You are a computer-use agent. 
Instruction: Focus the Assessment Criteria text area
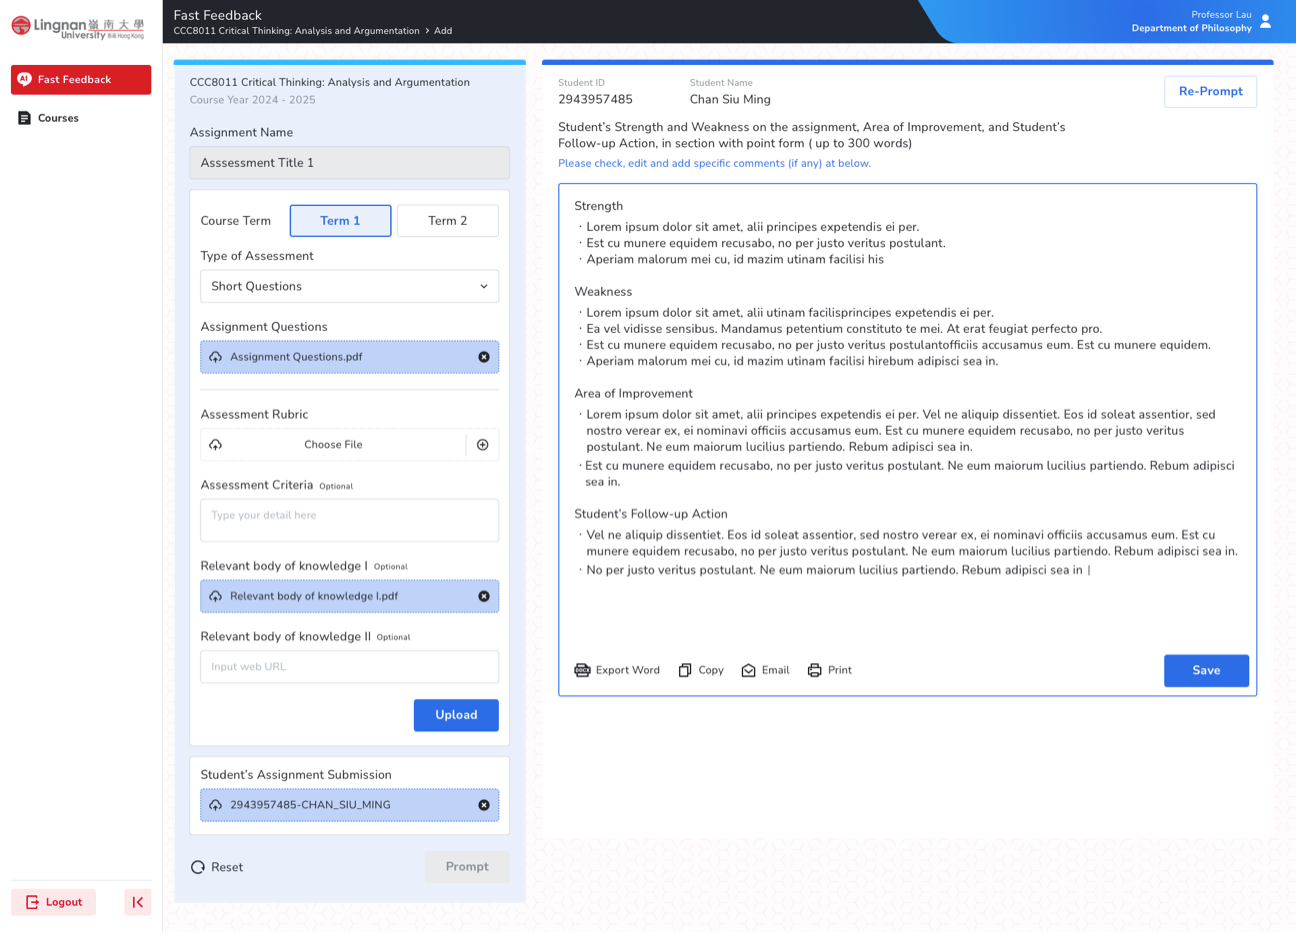[349, 520]
